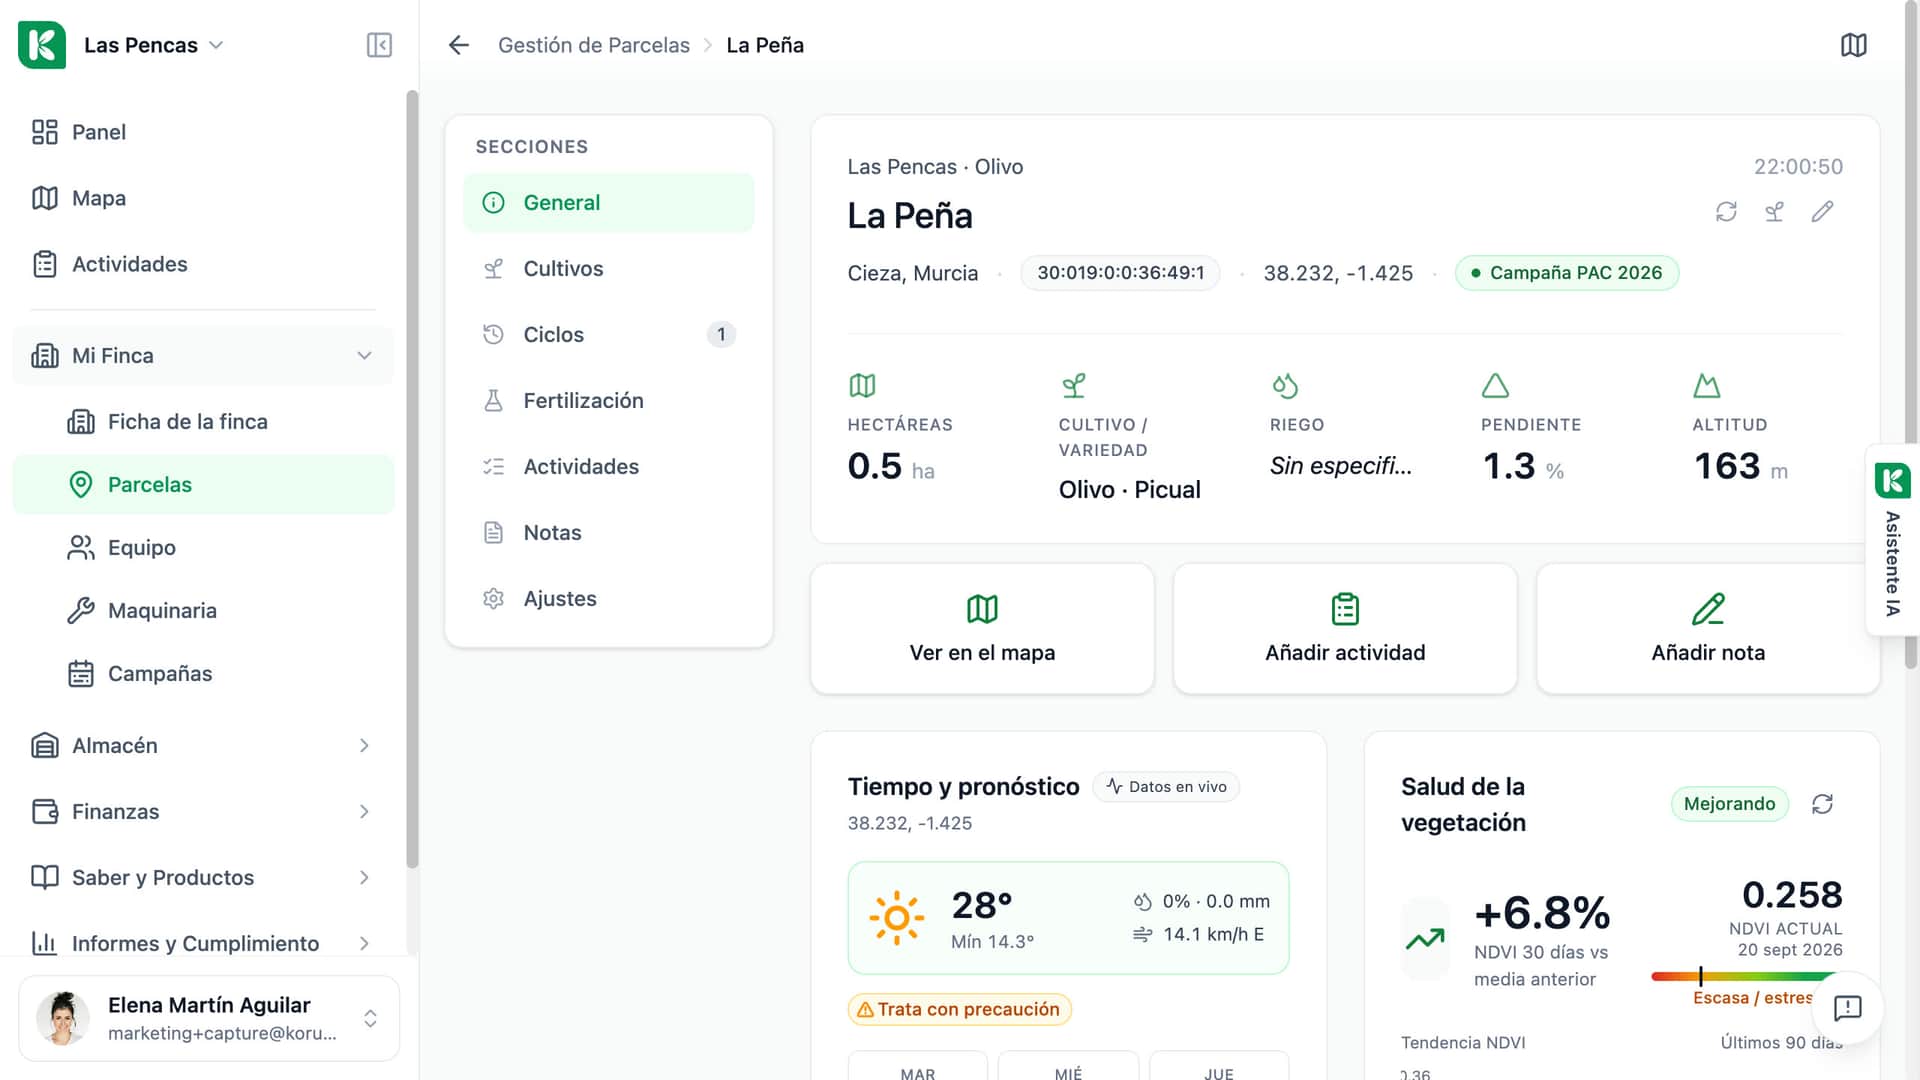The height and width of the screenshot is (1080, 1920).
Task: Open the Elena Martín Aguilar user menu
Action: click(x=209, y=1018)
